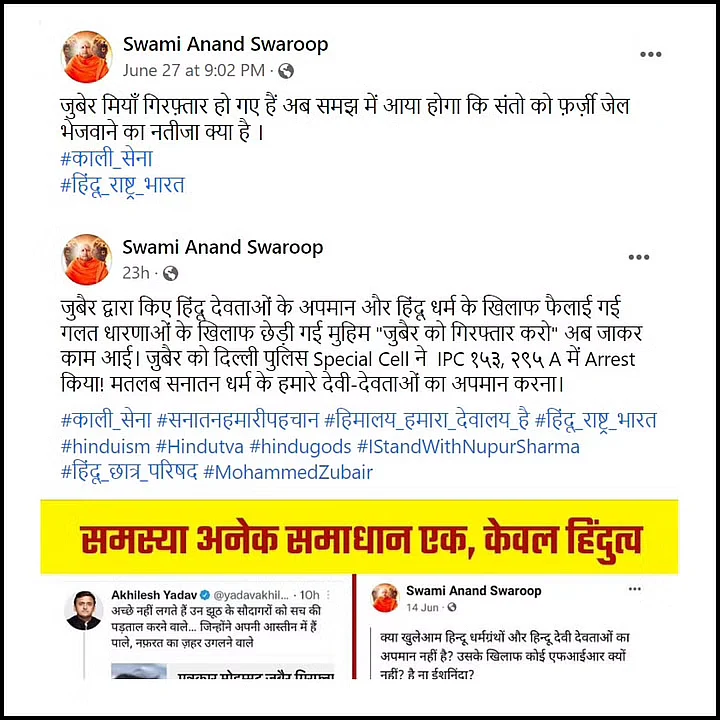Open the #हिंदू_राष्ट्र_भारत hashtag in first post
This screenshot has width=720, height=720.
click(x=123, y=185)
